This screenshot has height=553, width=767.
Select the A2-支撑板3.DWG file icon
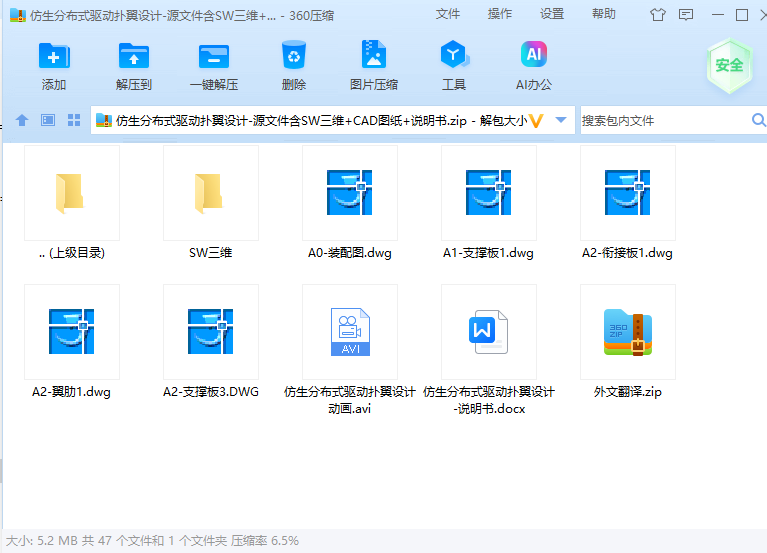[211, 332]
